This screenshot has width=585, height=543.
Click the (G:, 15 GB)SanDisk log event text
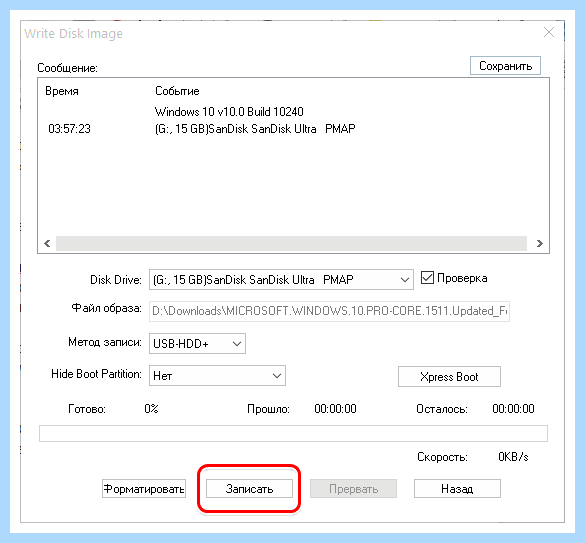click(255, 129)
